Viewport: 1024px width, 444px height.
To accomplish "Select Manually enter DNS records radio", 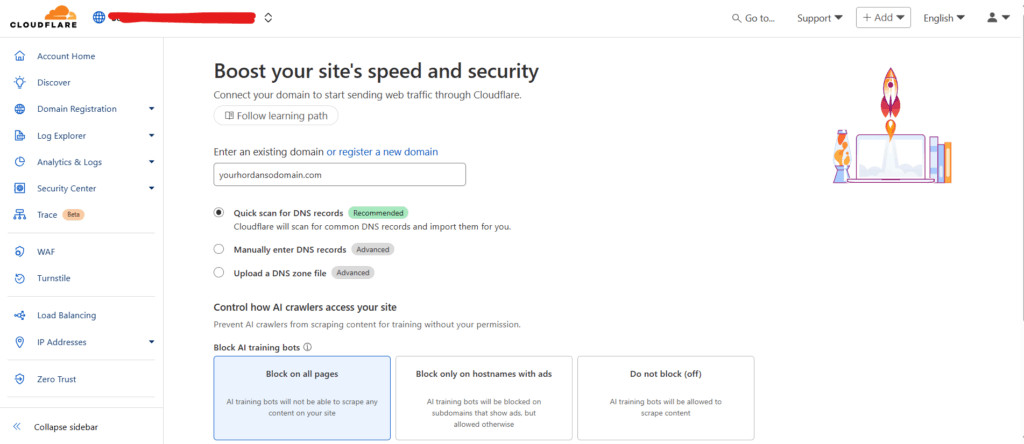I will [219, 249].
